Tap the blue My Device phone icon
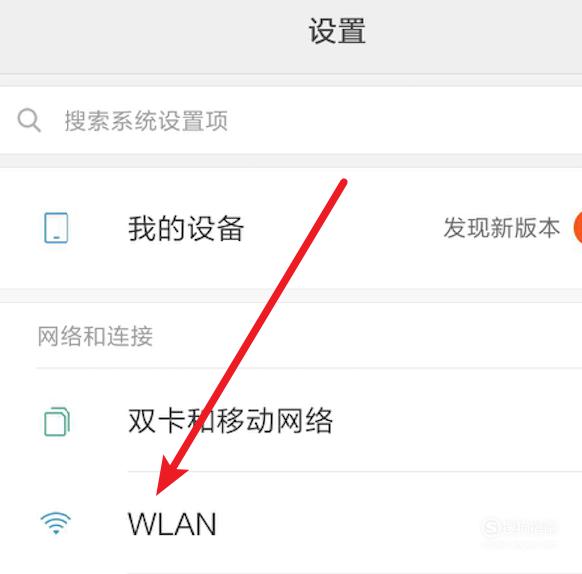Image resolution: width=582 pixels, height=574 pixels. (56, 228)
